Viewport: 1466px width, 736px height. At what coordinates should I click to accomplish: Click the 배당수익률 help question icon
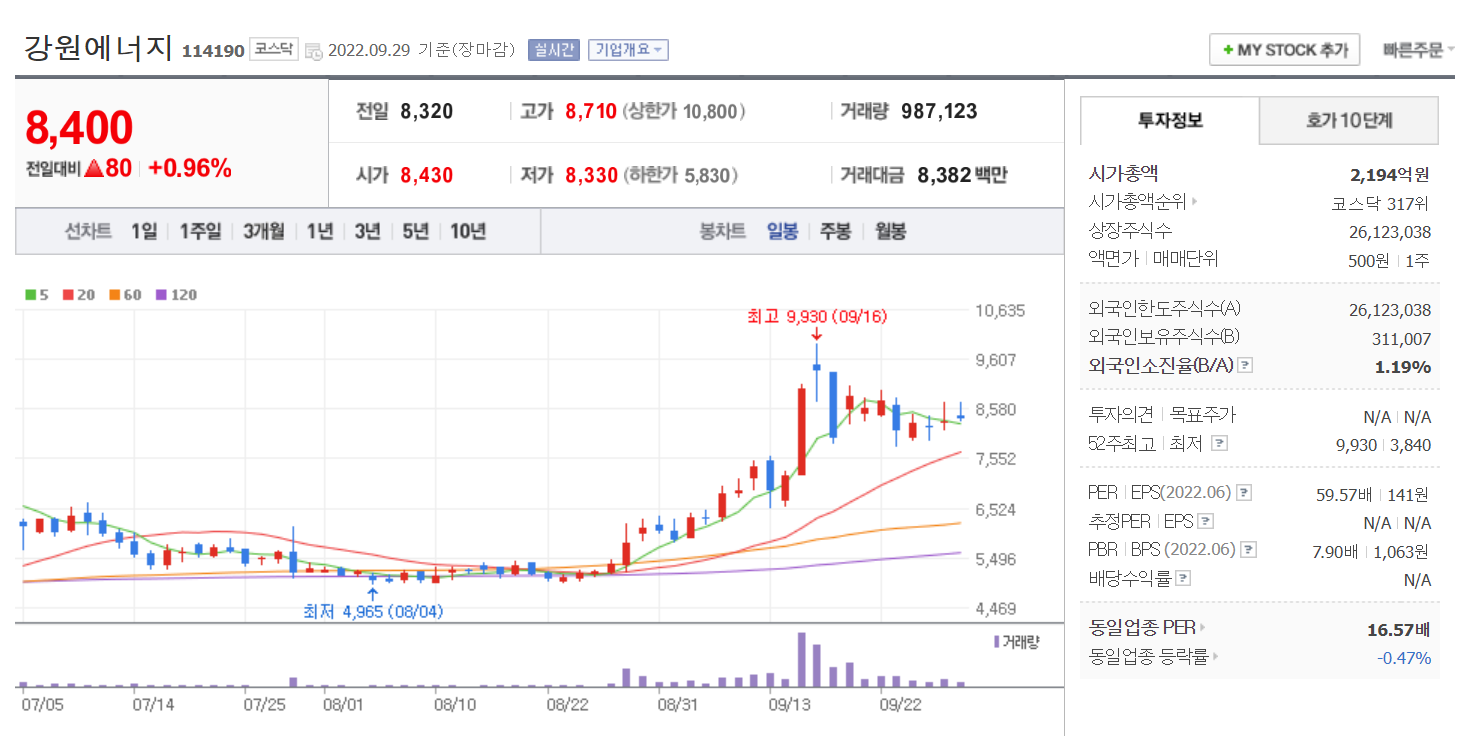coord(1183,578)
